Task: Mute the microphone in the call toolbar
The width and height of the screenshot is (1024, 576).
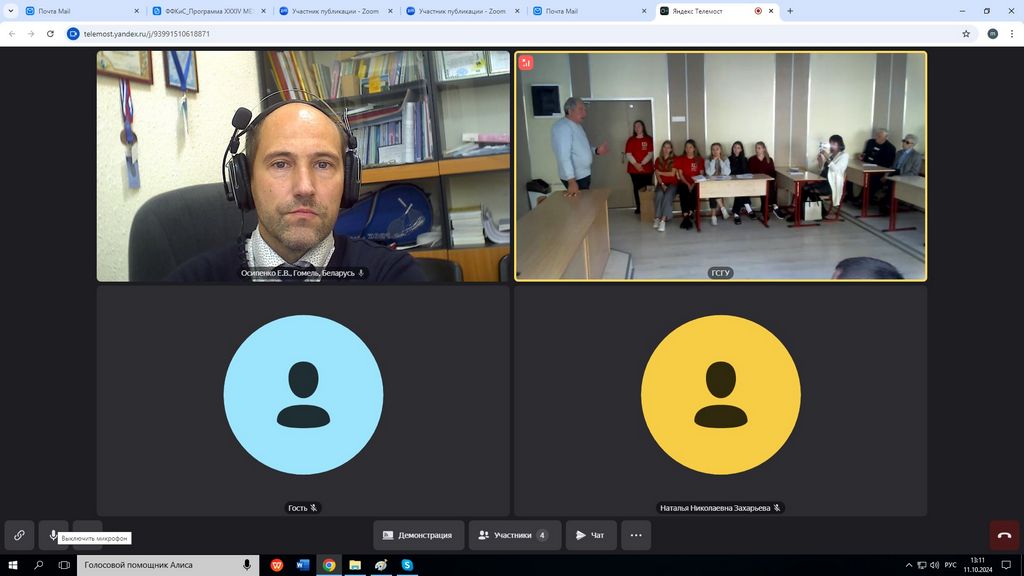Action: pyautogui.click(x=53, y=535)
